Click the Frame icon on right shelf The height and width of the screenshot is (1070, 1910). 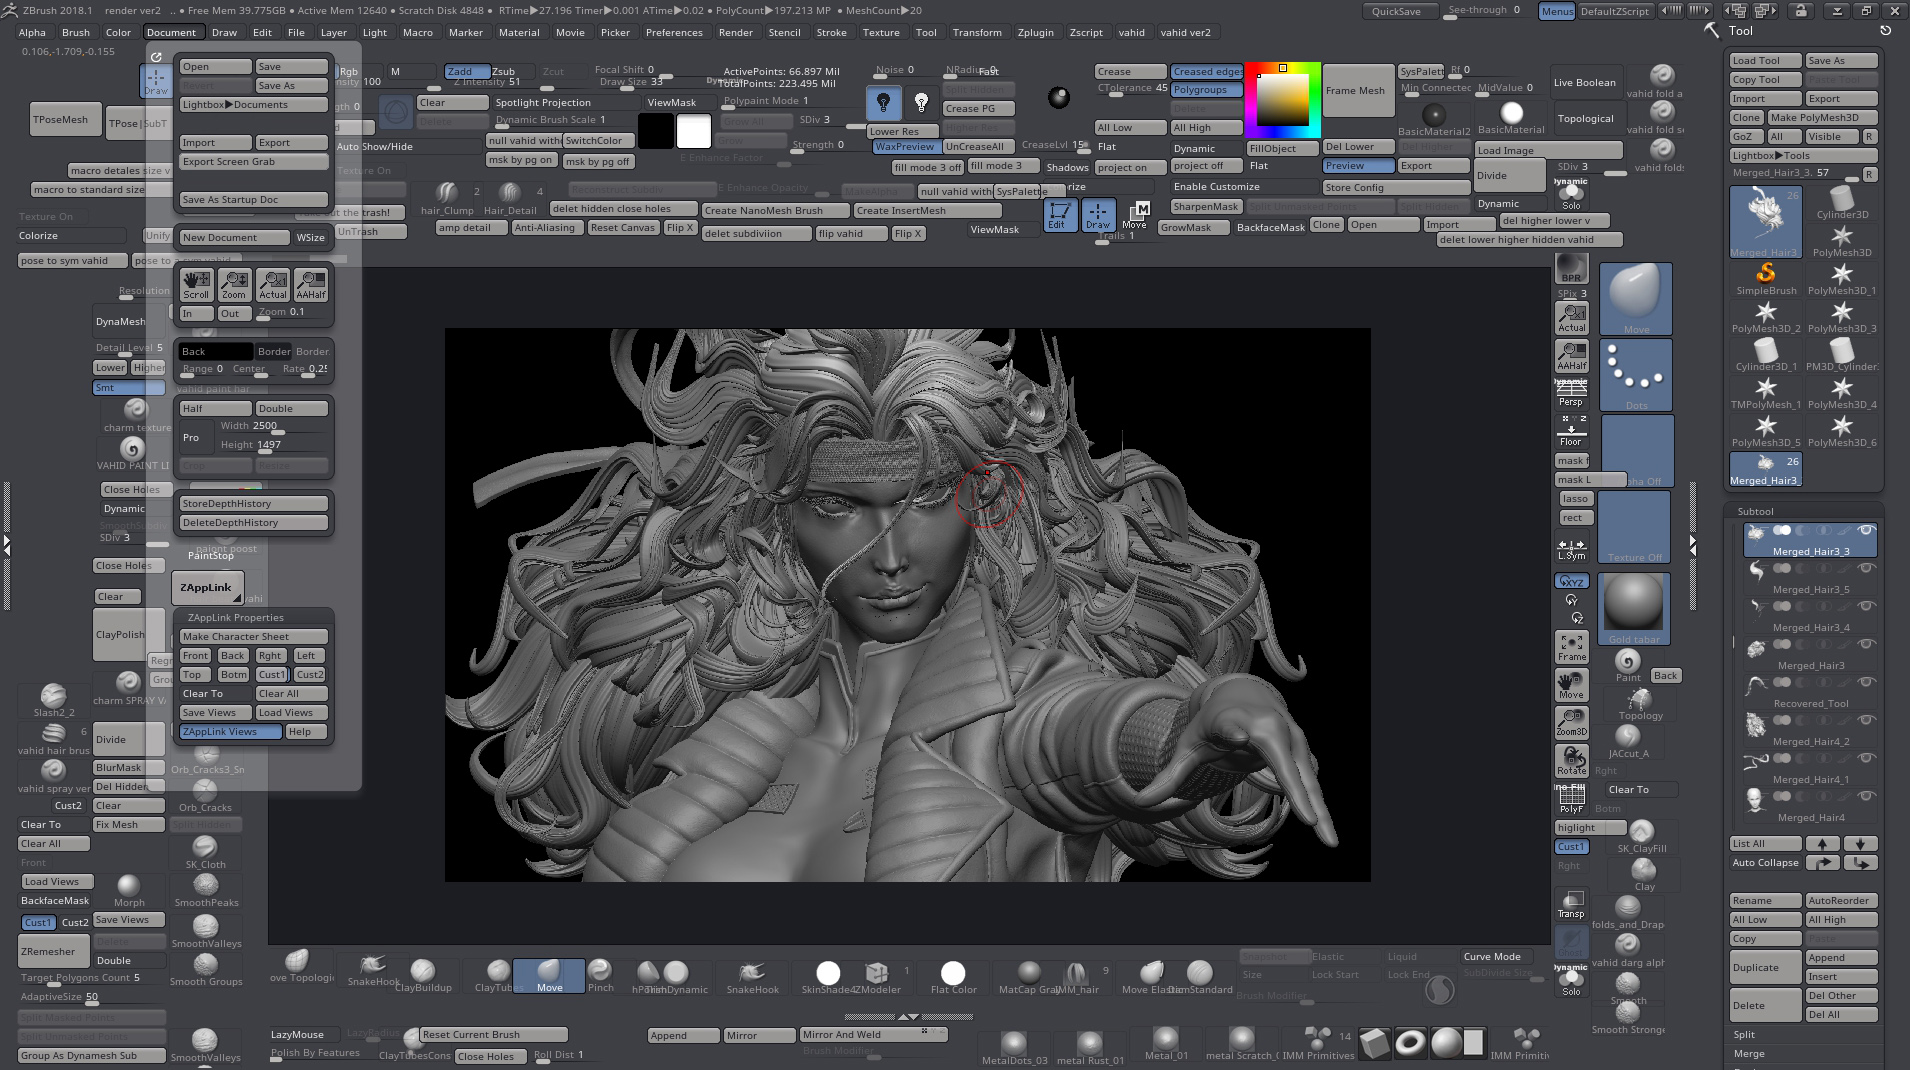click(1571, 647)
